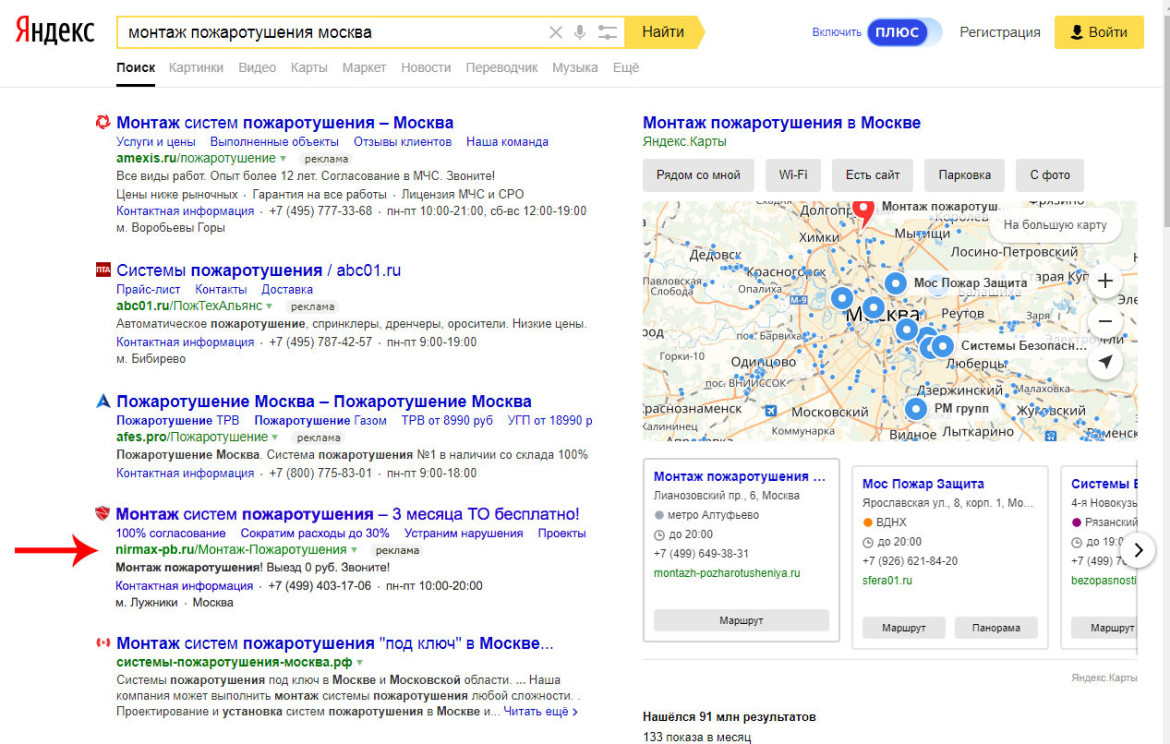Click the Найти search button
The height and width of the screenshot is (744, 1170).
[664, 32]
